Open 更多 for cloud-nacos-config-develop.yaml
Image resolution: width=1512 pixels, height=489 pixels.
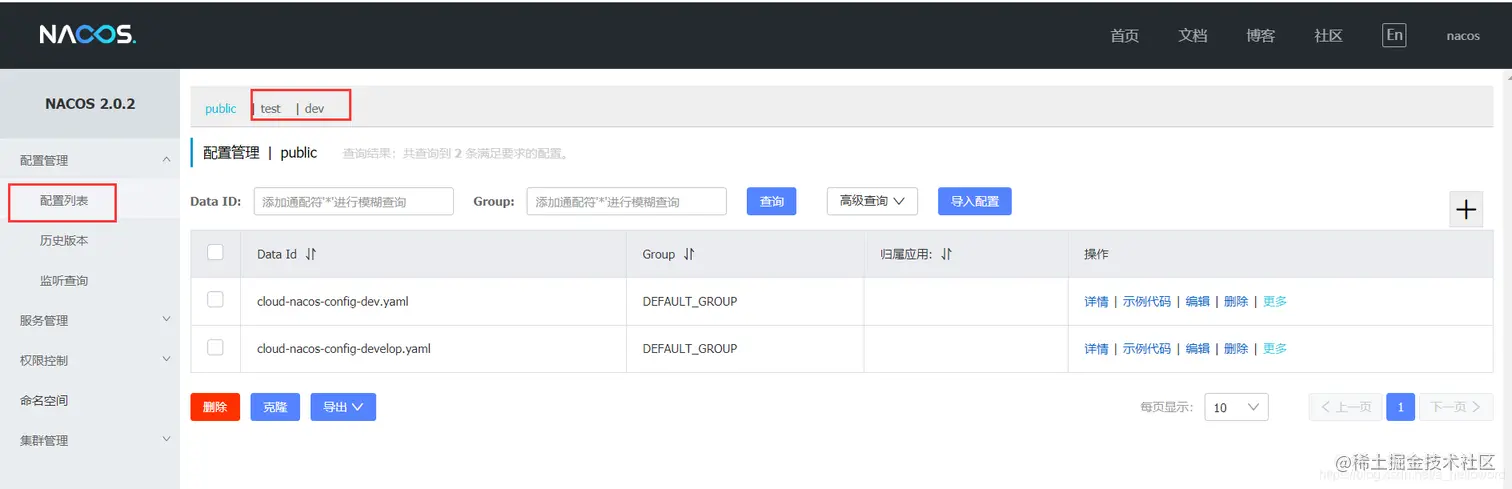1275,348
